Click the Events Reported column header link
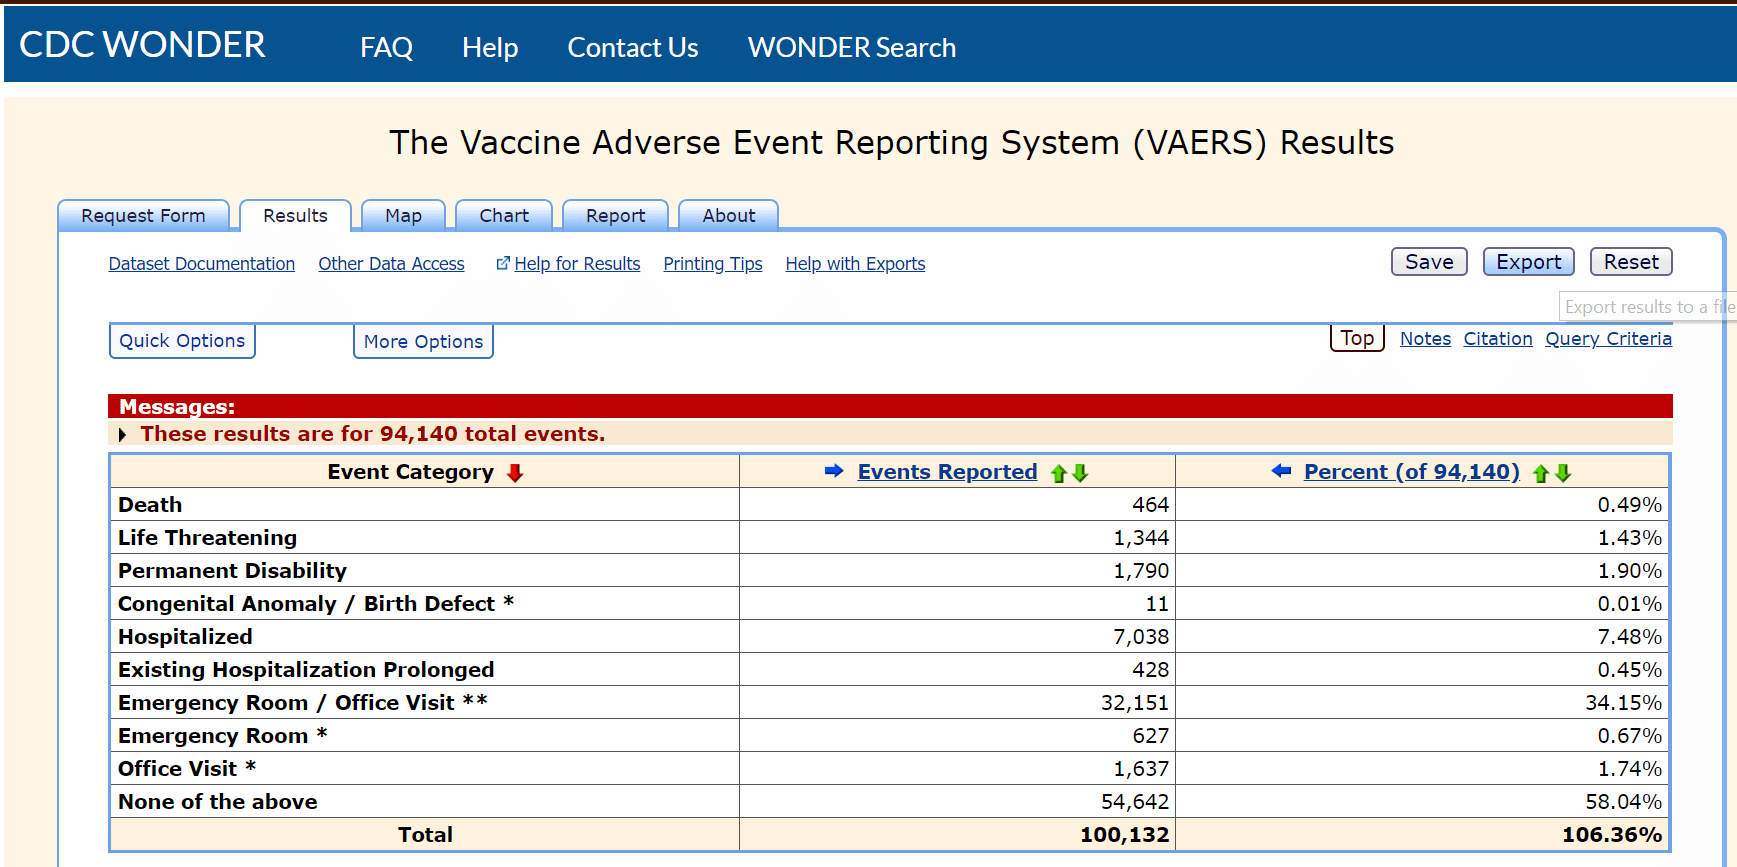The height and width of the screenshot is (867, 1737). (x=947, y=472)
